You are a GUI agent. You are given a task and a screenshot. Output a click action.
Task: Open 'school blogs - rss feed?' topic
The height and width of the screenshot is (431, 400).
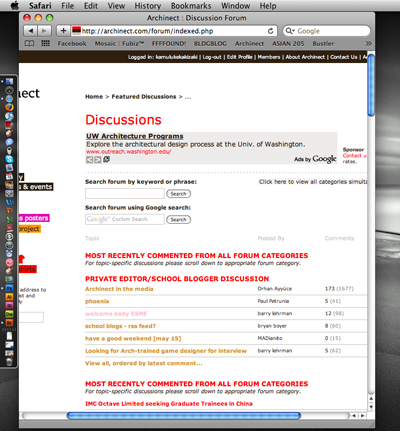pyautogui.click(x=120, y=326)
